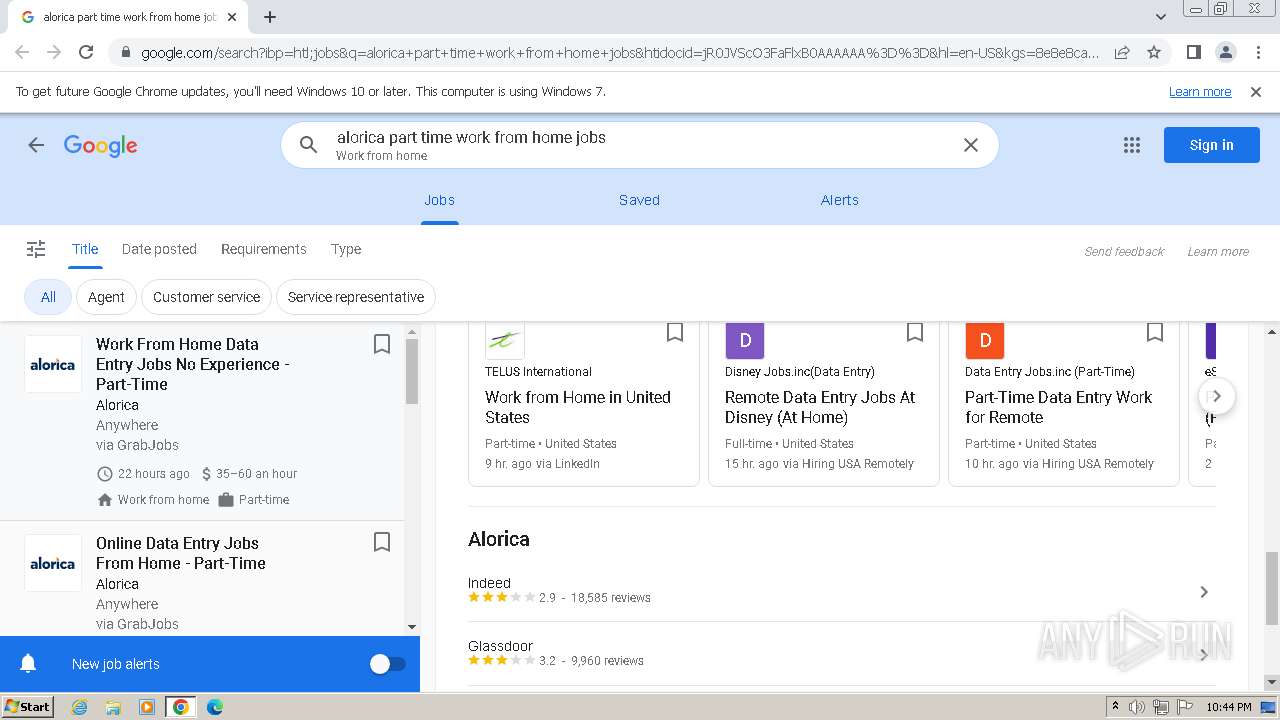1280x720 pixels.
Task: Bookmark this page with the star icon
Action: click(1154, 52)
